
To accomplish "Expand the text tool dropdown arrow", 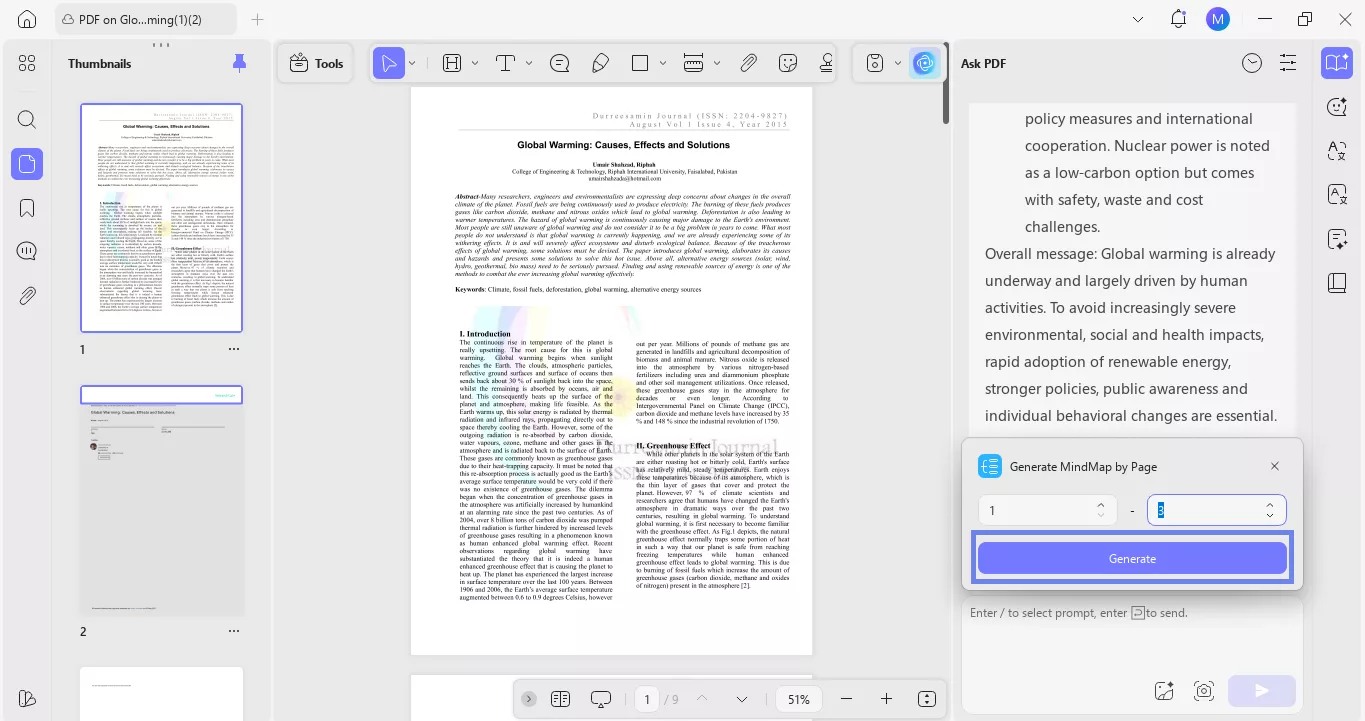I will (529, 63).
